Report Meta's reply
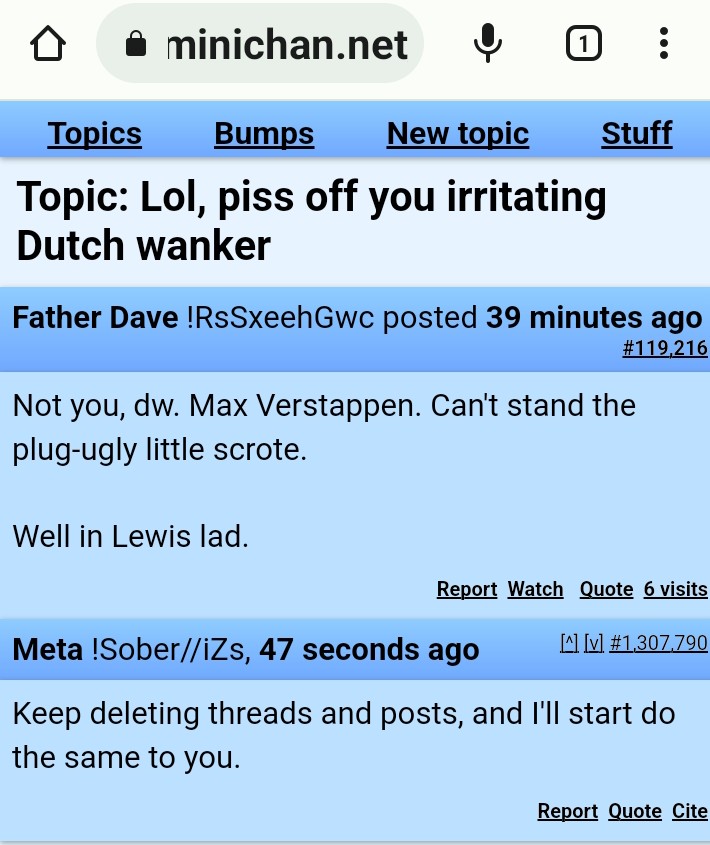 coord(568,811)
